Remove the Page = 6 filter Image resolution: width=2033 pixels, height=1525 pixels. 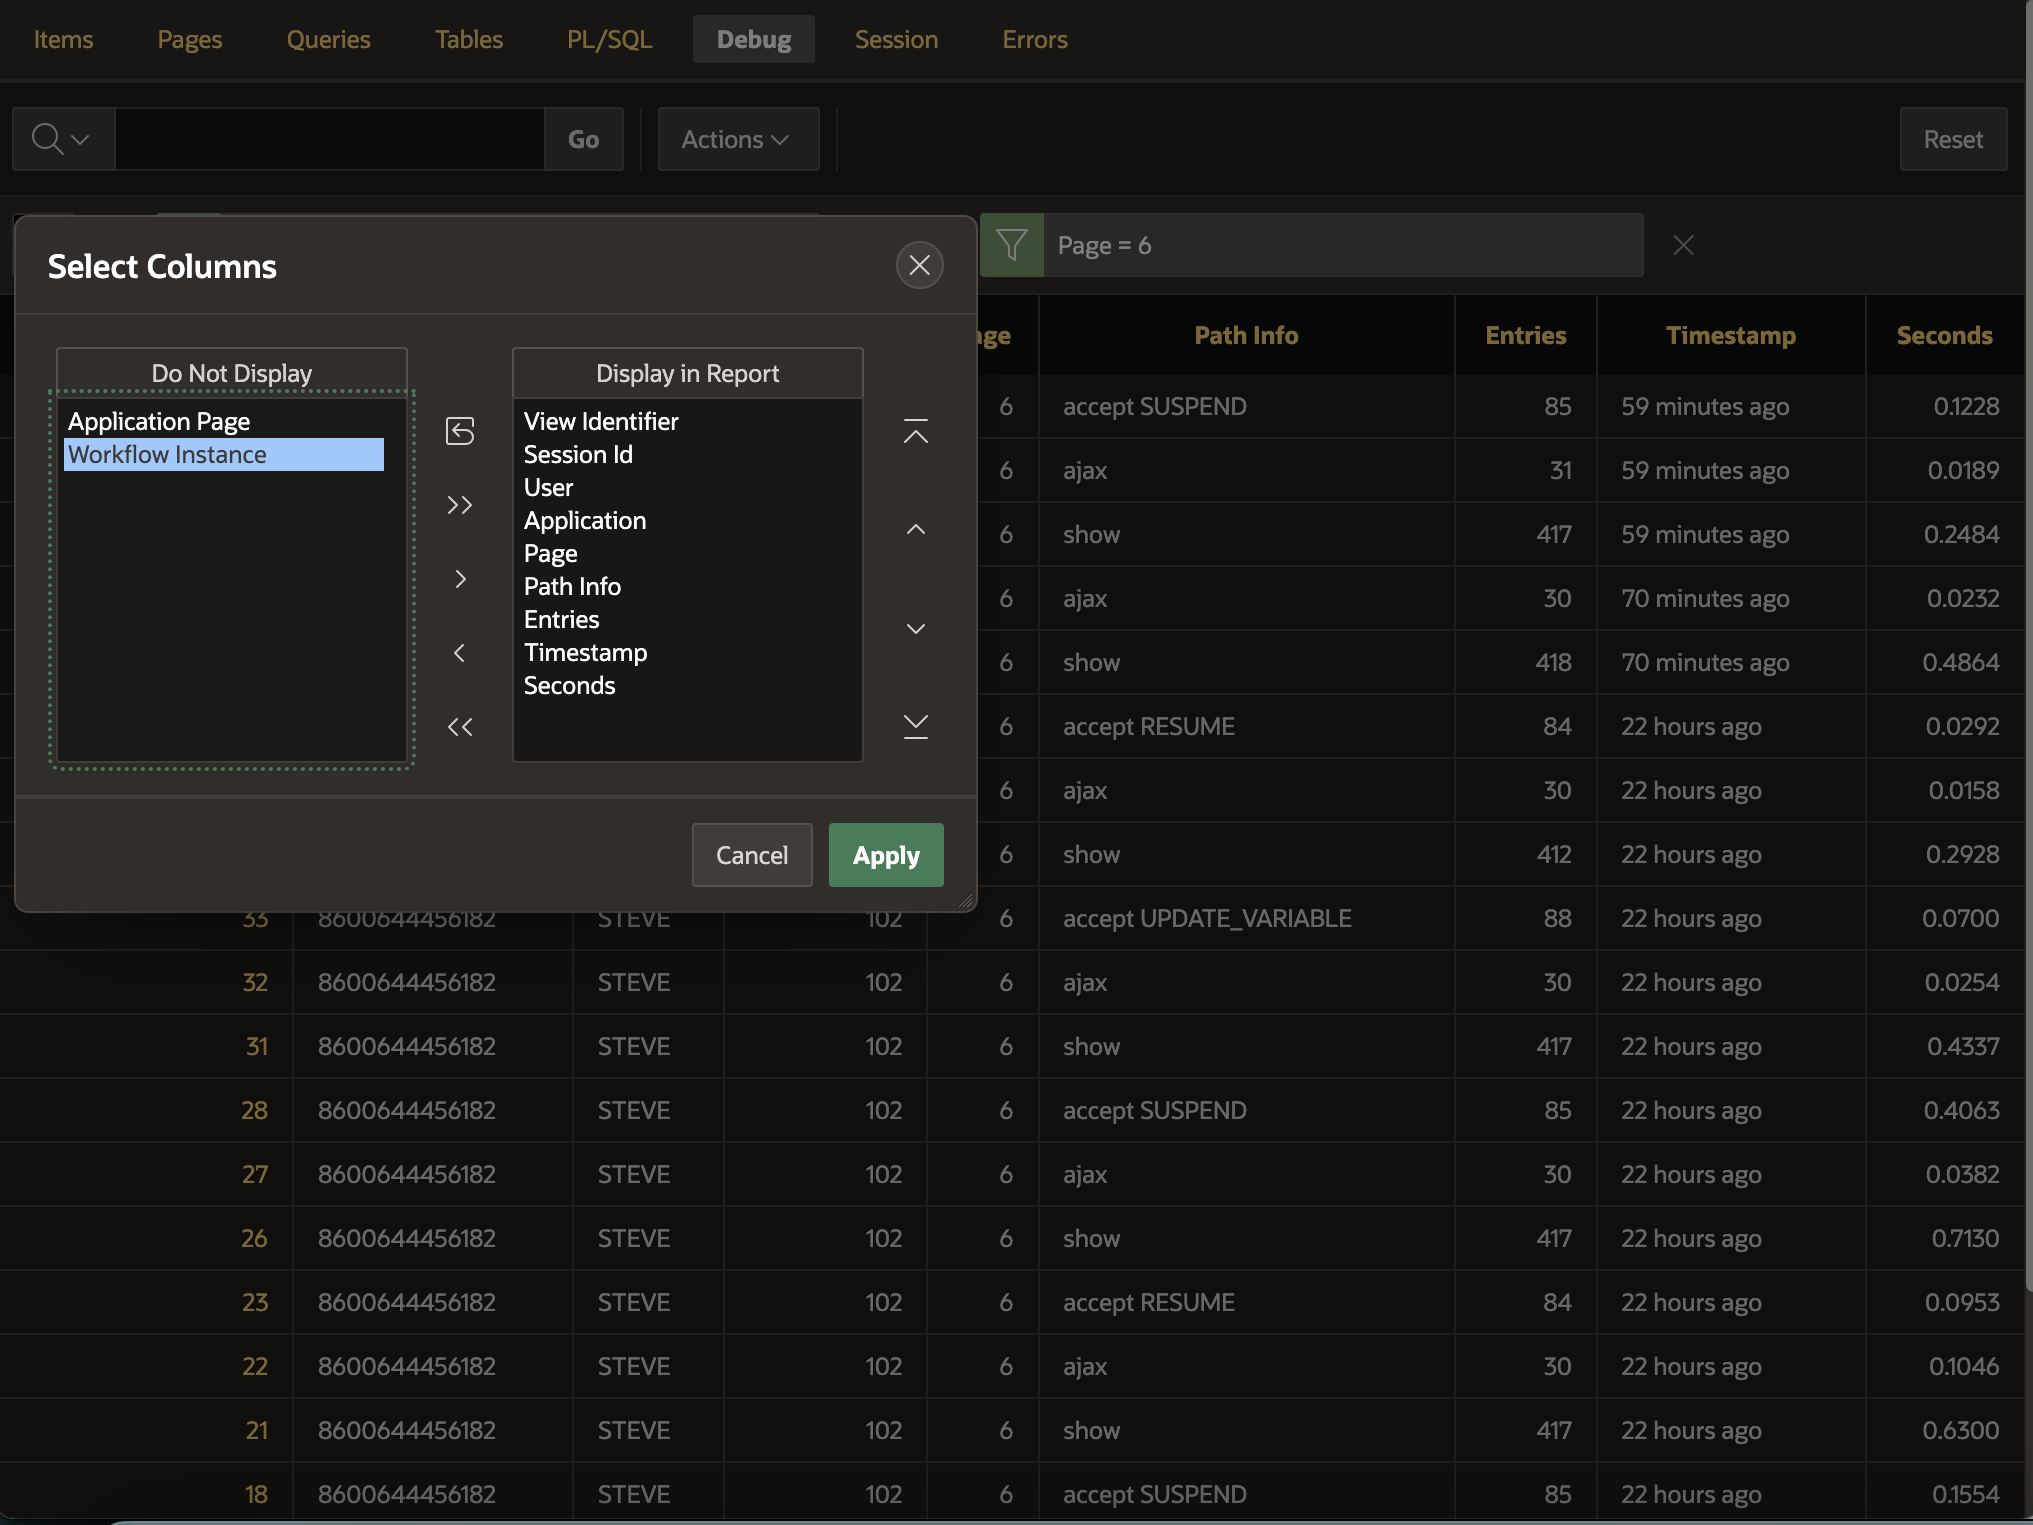[1683, 244]
